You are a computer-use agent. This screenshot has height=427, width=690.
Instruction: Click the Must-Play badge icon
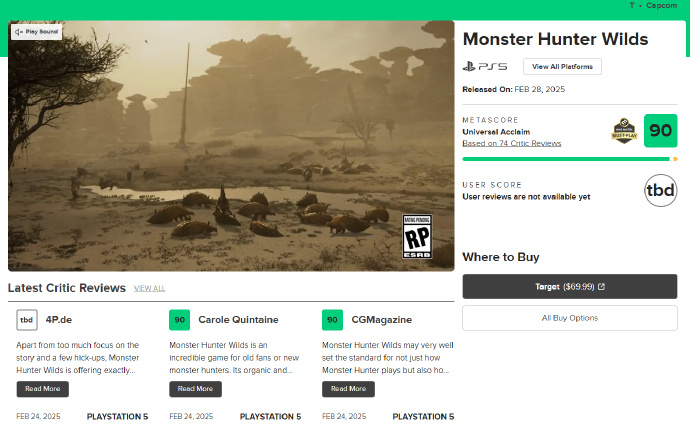pyautogui.click(x=624, y=131)
